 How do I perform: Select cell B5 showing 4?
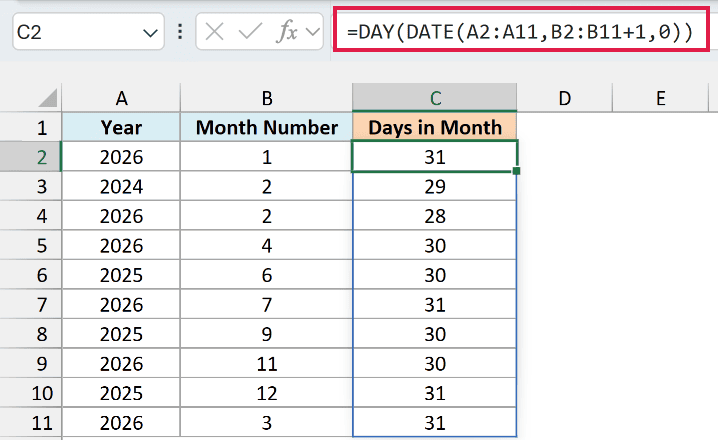point(267,245)
